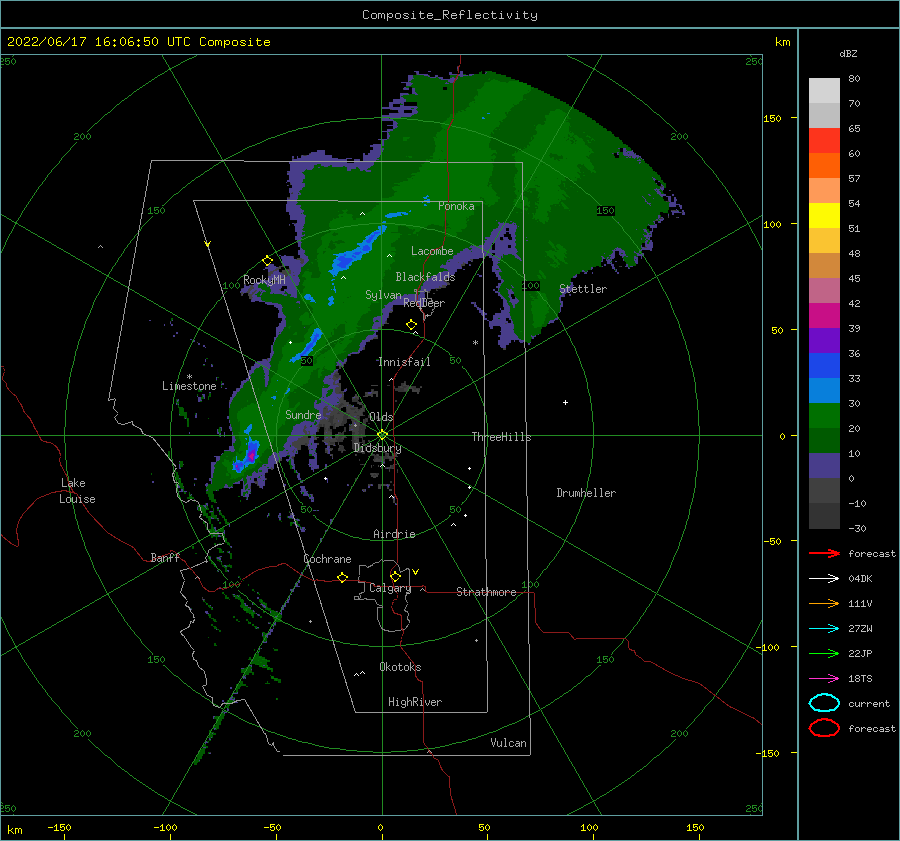The width and height of the screenshot is (900, 841).
Task: Click the magenta 39-42 dBZ color swatch
Action: [824, 316]
